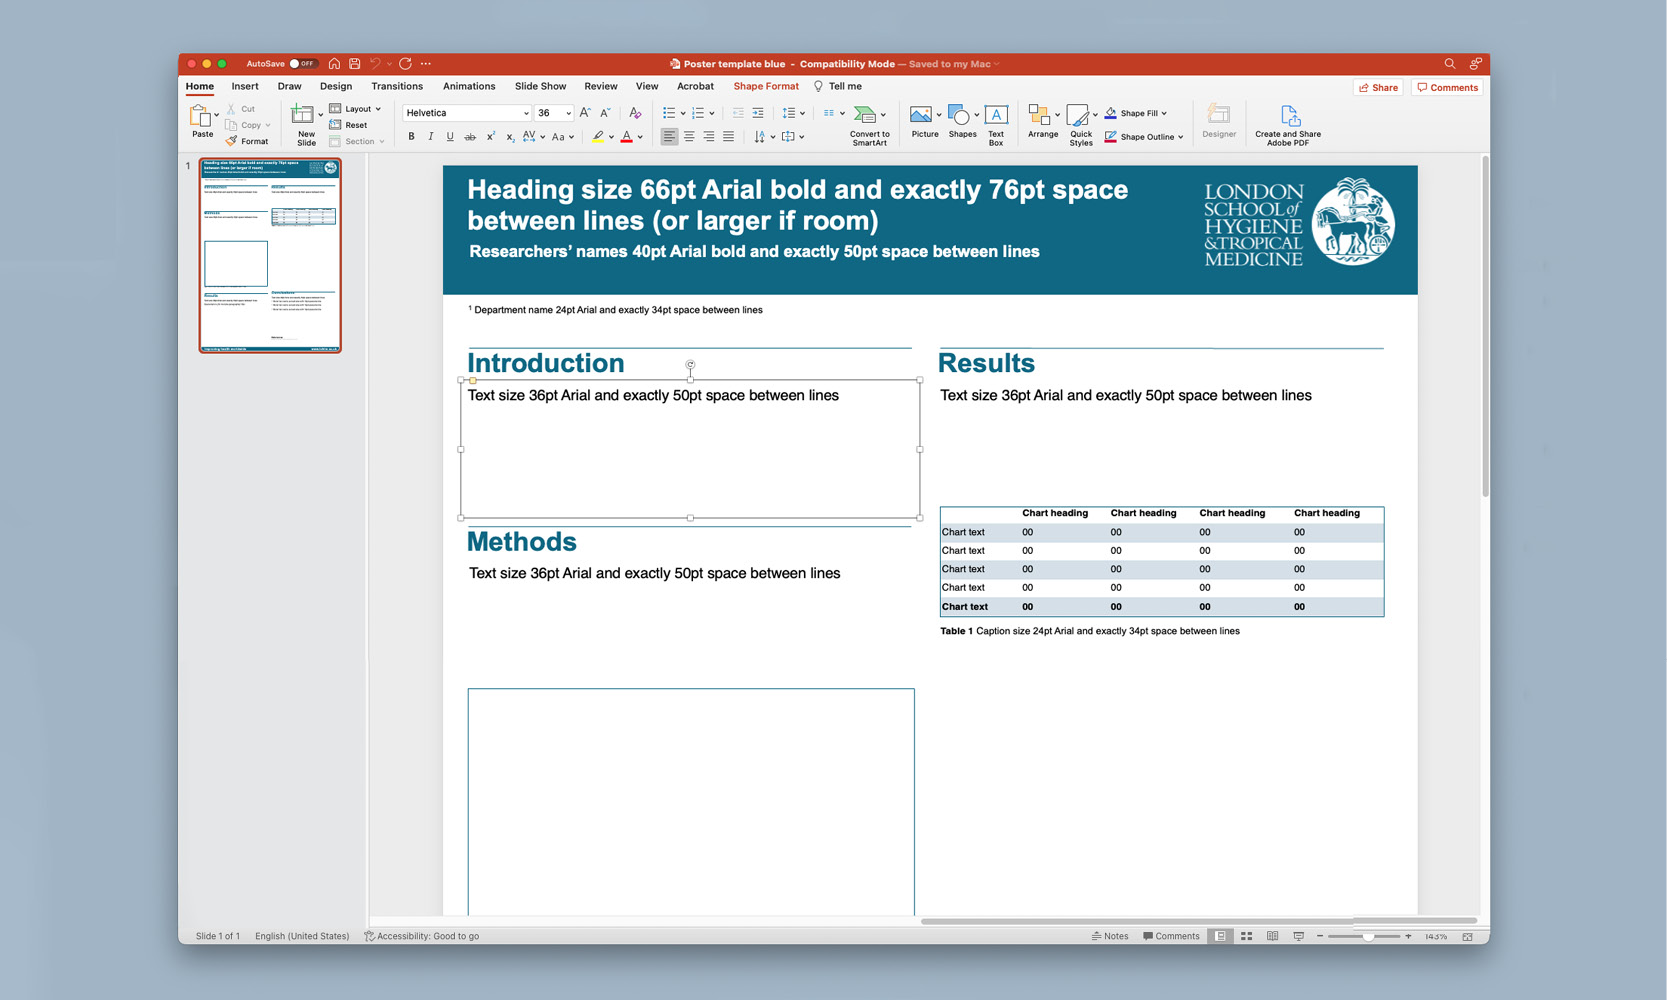Click Create and Share Adobe PDF
Viewport: 1667px width, 1000px height.
point(1287,122)
